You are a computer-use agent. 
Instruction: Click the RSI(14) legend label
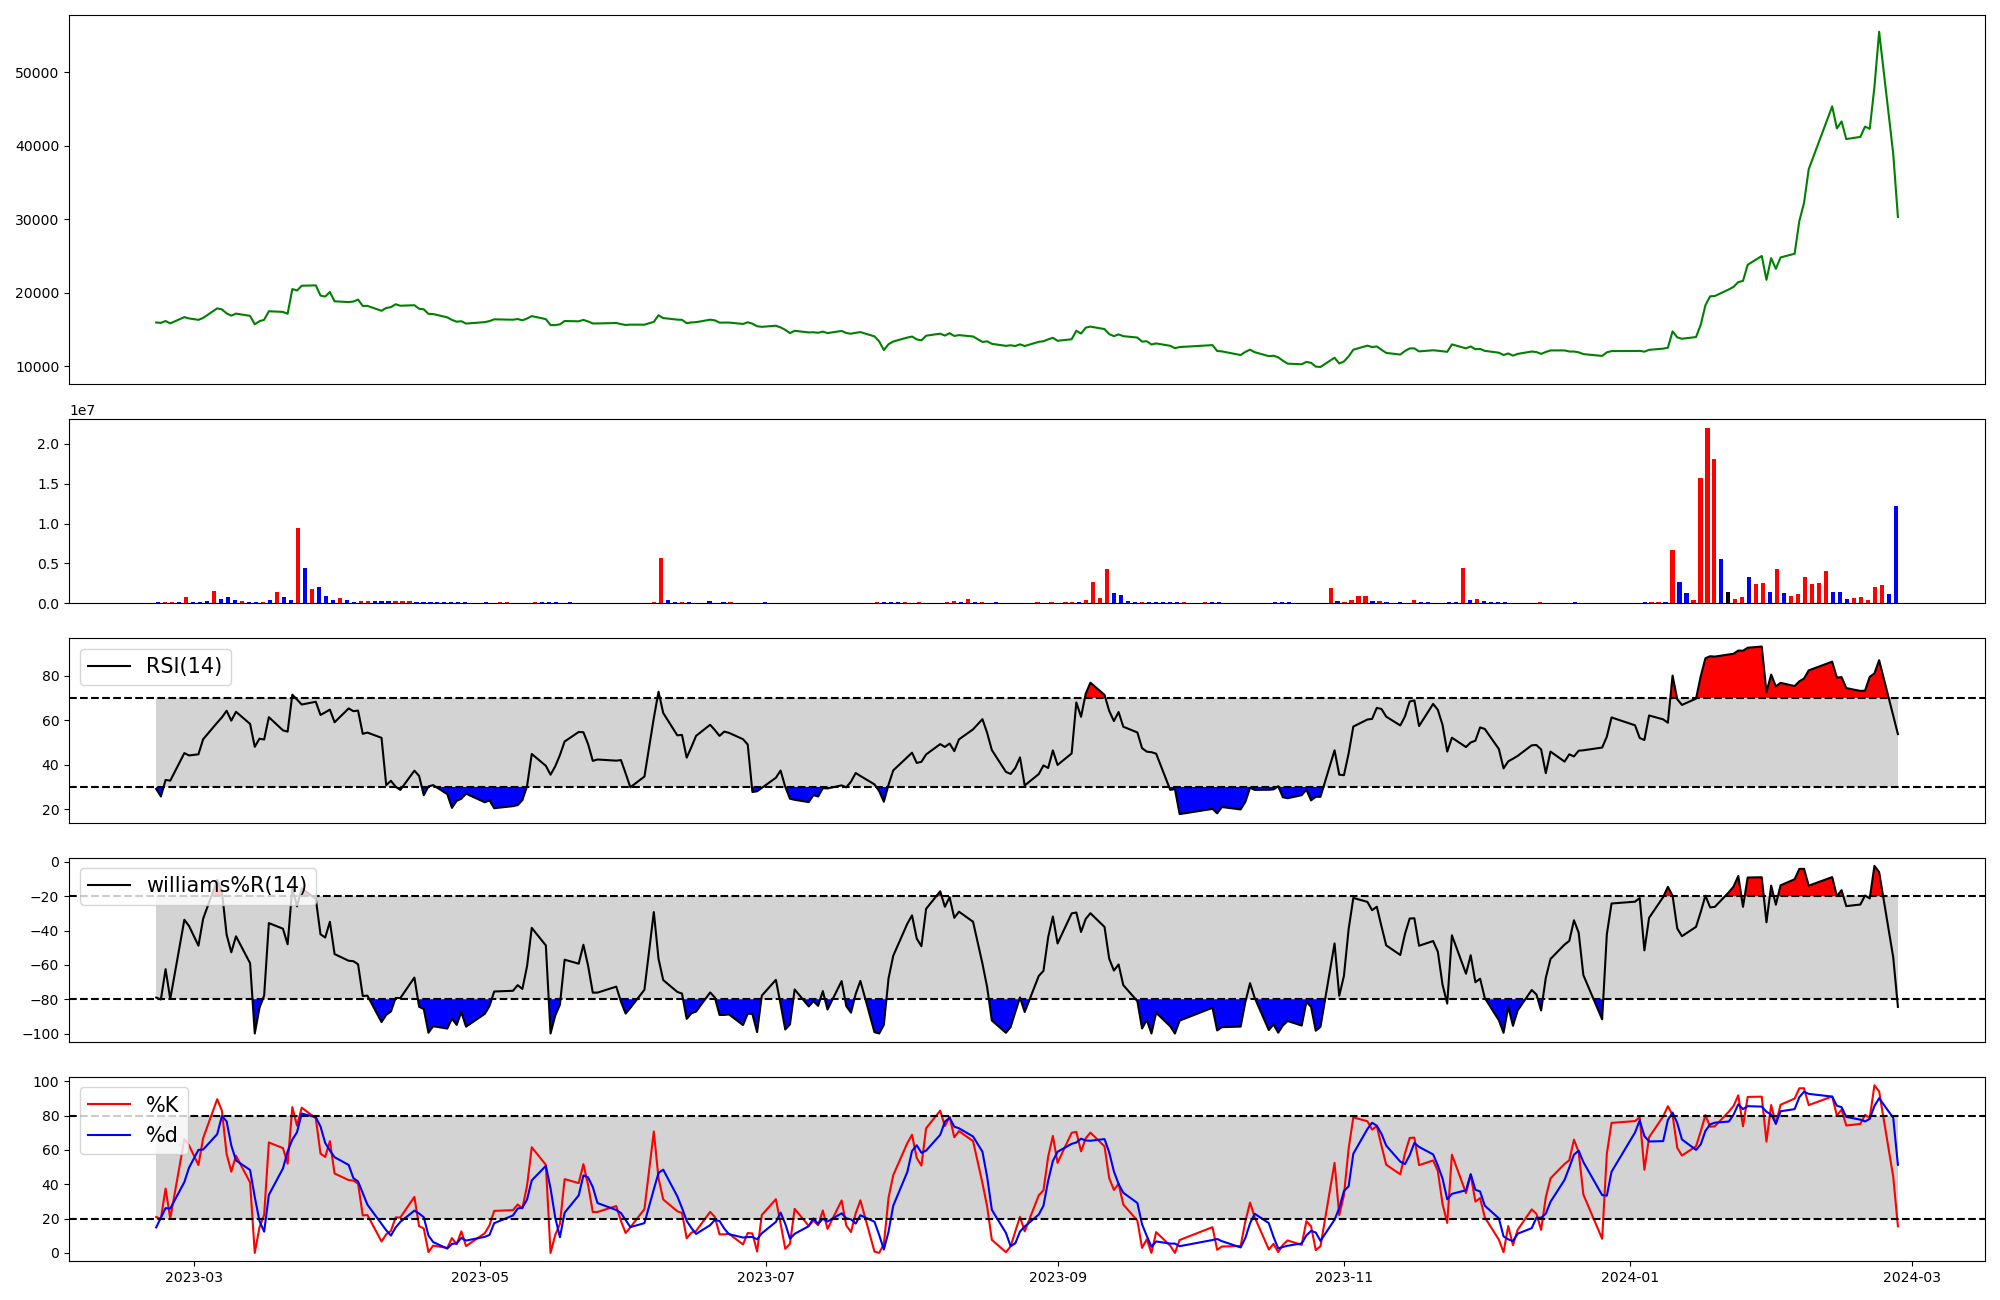(x=184, y=666)
